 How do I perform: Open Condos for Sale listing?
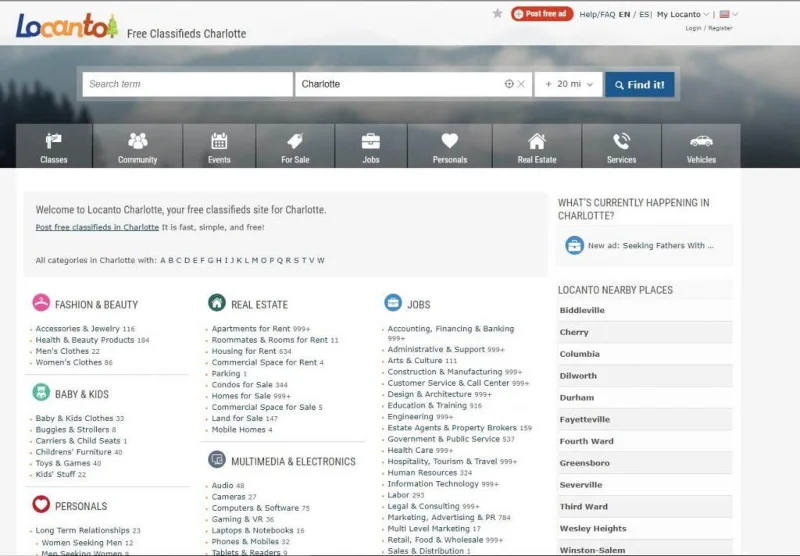coord(242,385)
